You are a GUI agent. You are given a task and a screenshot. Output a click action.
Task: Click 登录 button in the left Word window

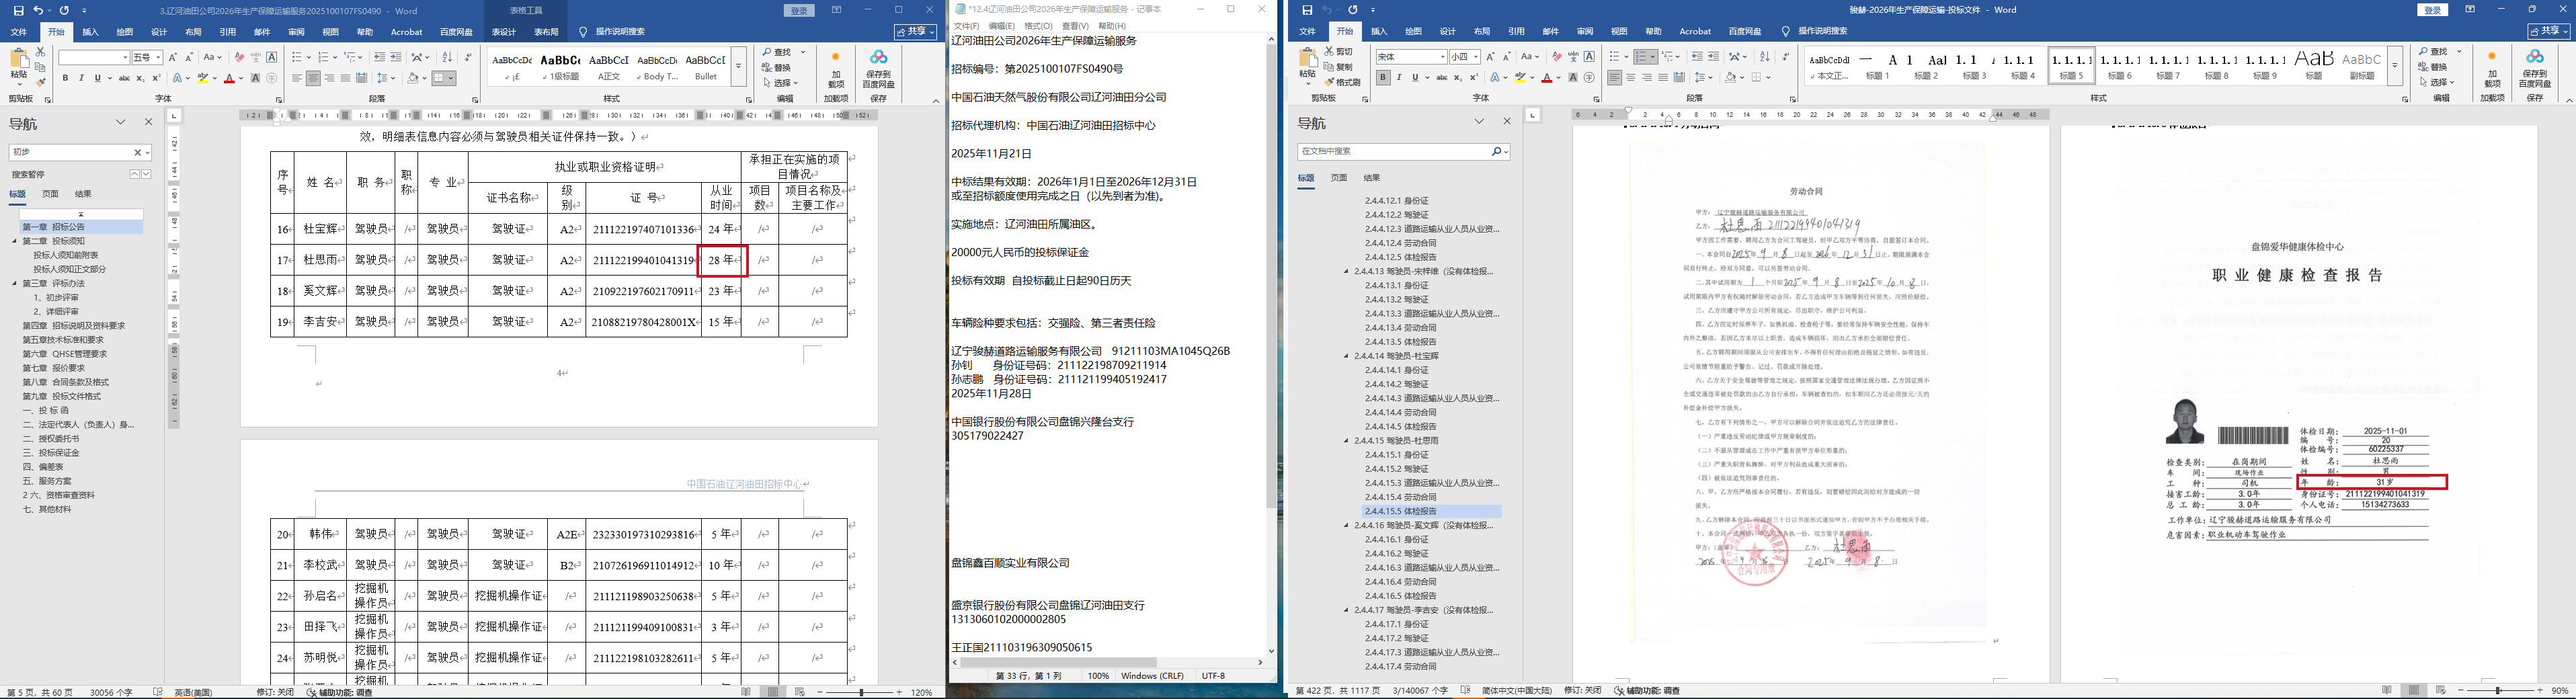[x=799, y=10]
